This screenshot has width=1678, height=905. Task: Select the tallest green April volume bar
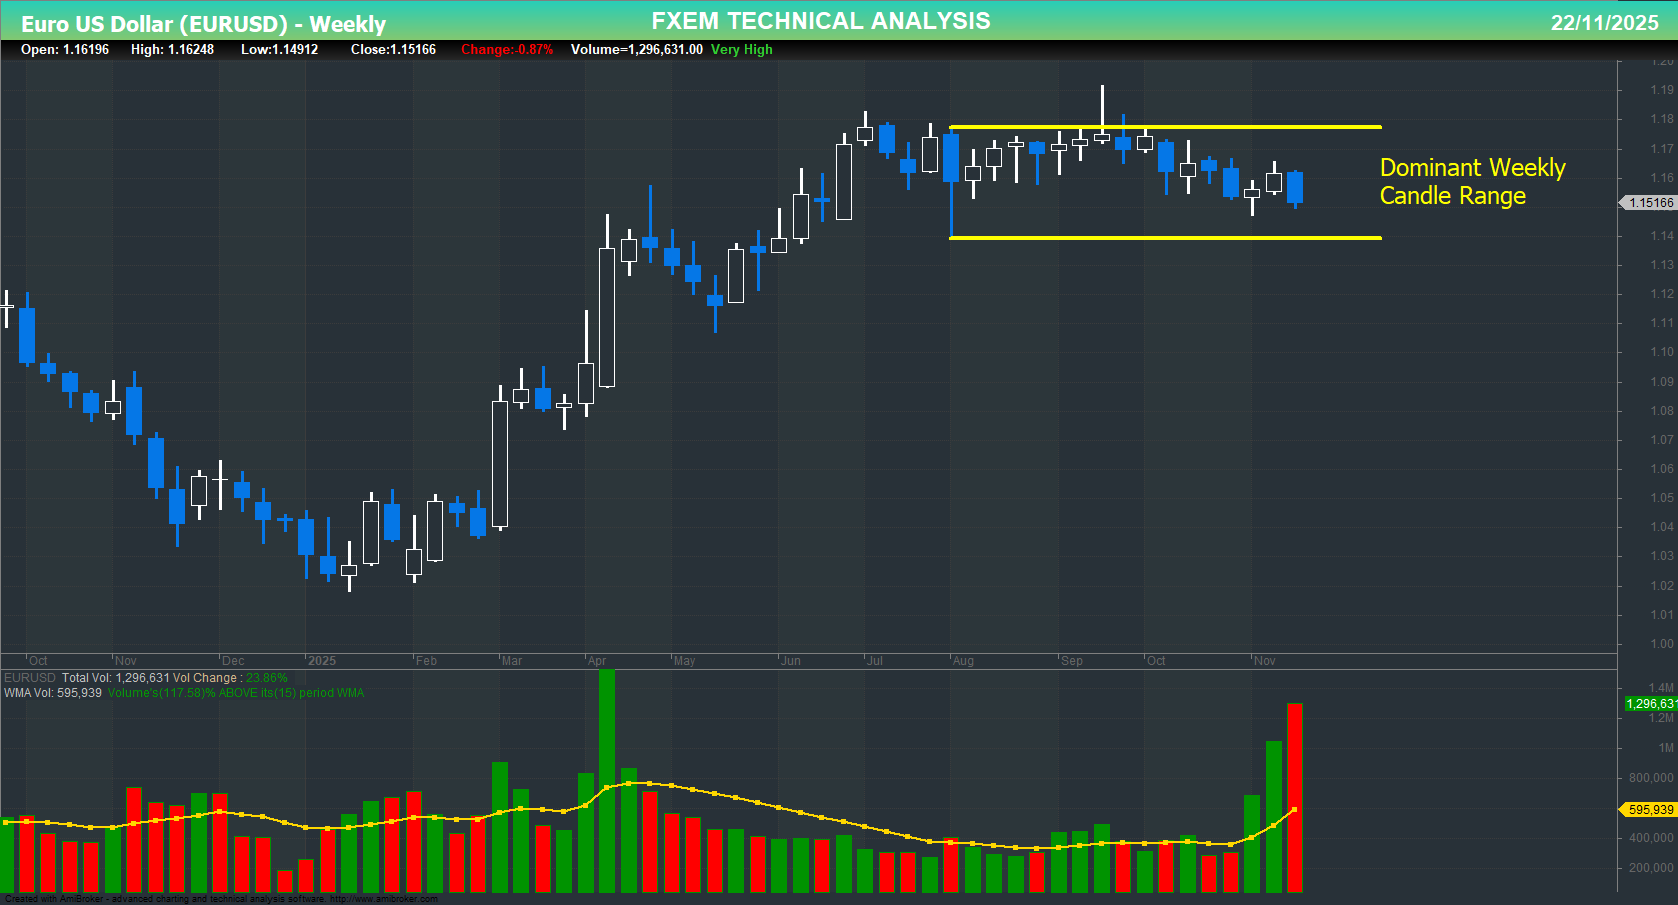pyautogui.click(x=608, y=780)
